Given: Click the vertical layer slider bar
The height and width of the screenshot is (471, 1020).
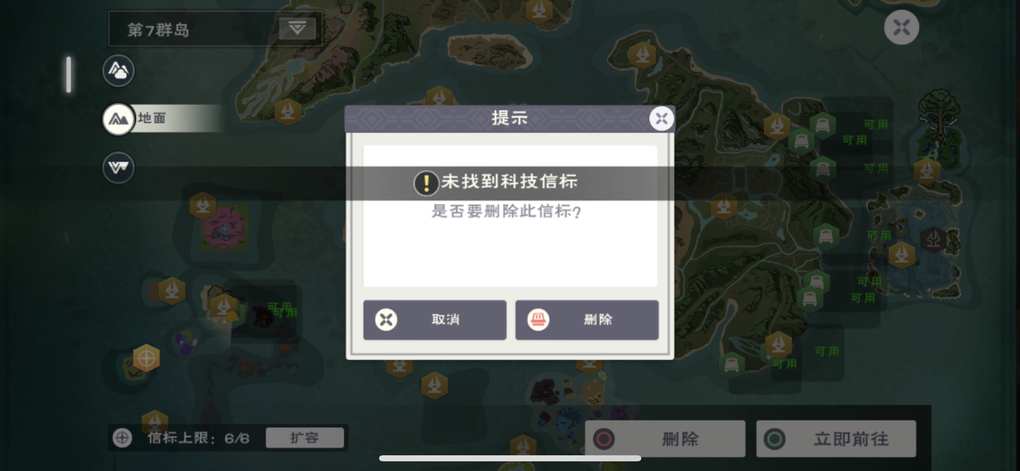Looking at the screenshot, I should pyautogui.click(x=68, y=74).
